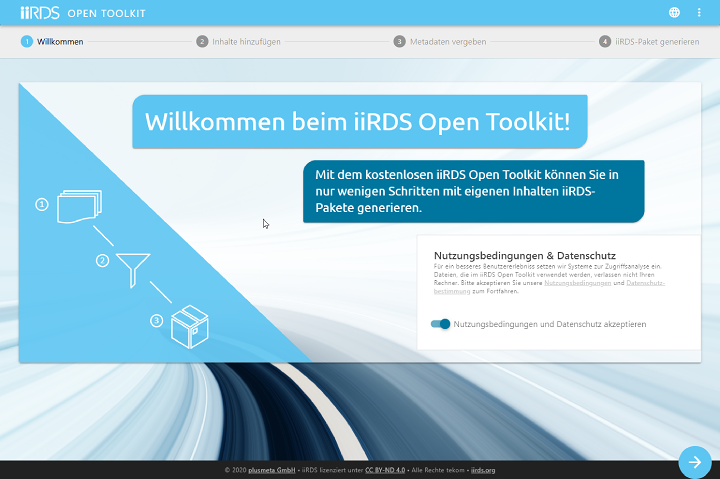This screenshot has width=720, height=479.
Task: Open the iirds.org footer link
Action: [483, 470]
